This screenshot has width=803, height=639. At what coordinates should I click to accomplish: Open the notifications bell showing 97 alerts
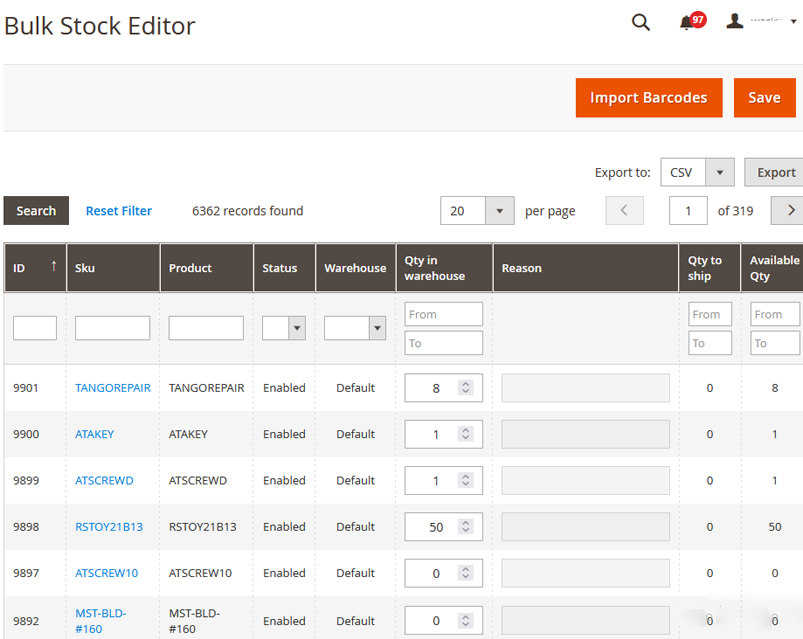(688, 22)
